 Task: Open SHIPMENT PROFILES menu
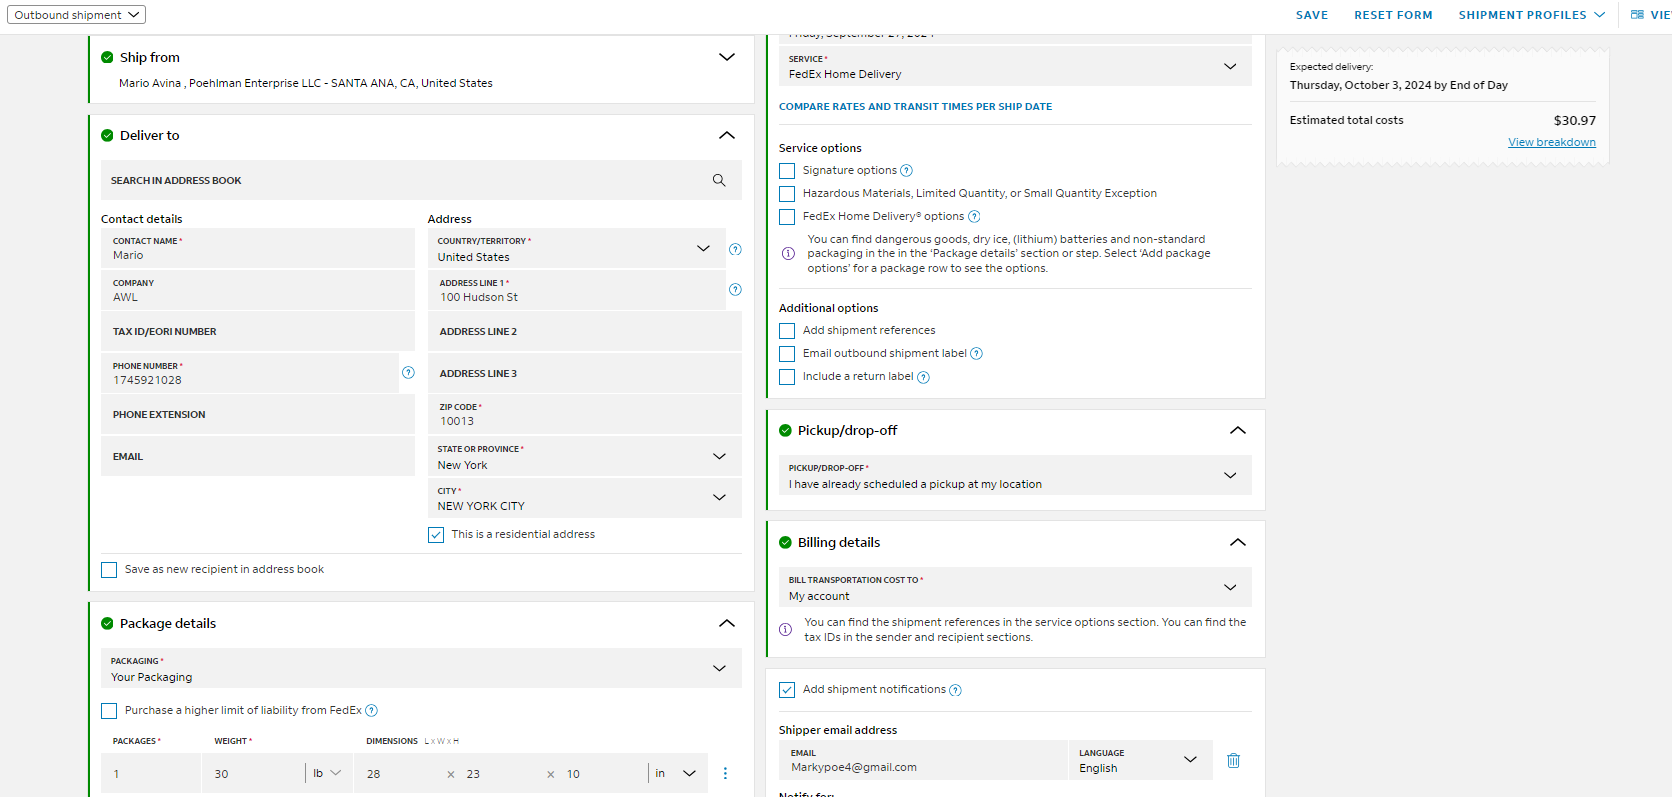tap(1531, 15)
